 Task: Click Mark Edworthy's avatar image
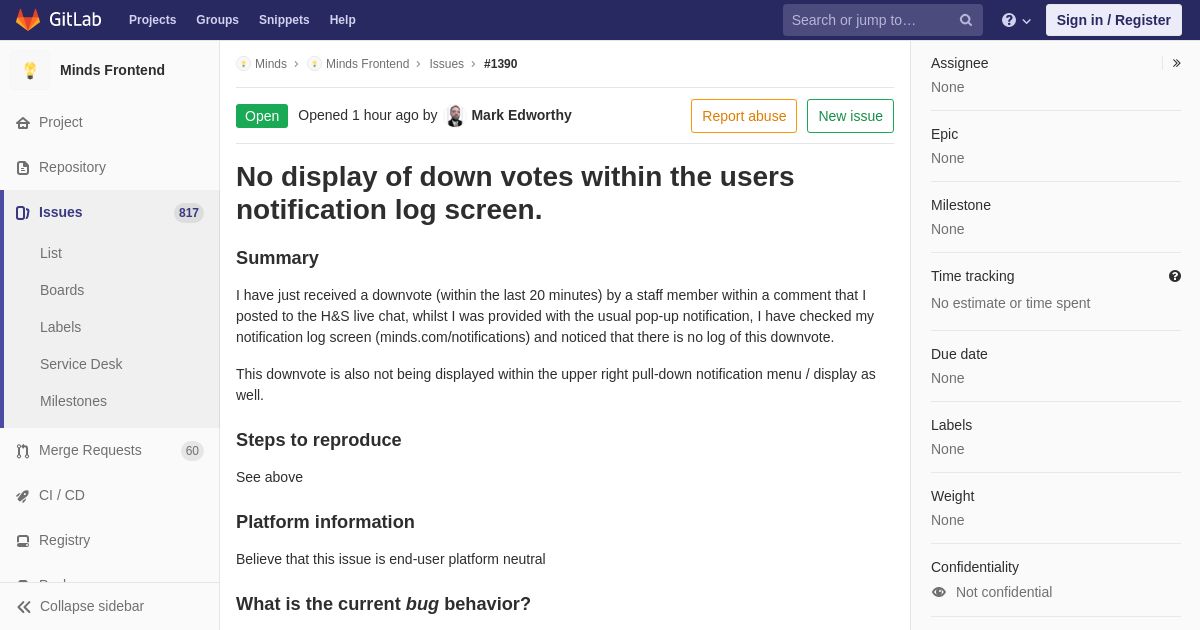(x=455, y=116)
